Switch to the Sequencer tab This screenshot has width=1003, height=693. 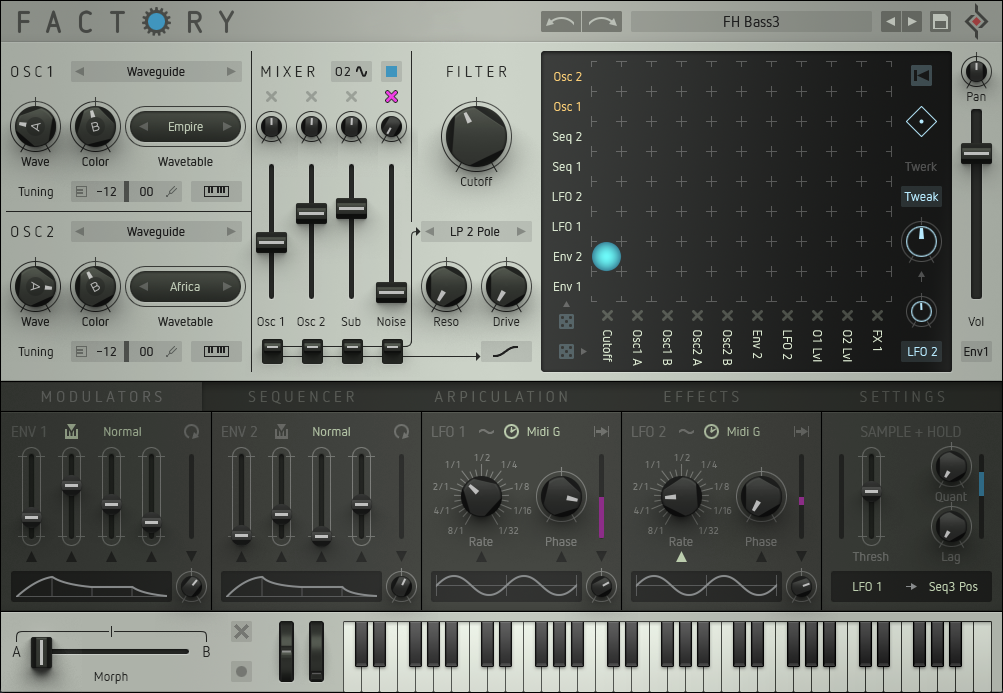(x=301, y=397)
